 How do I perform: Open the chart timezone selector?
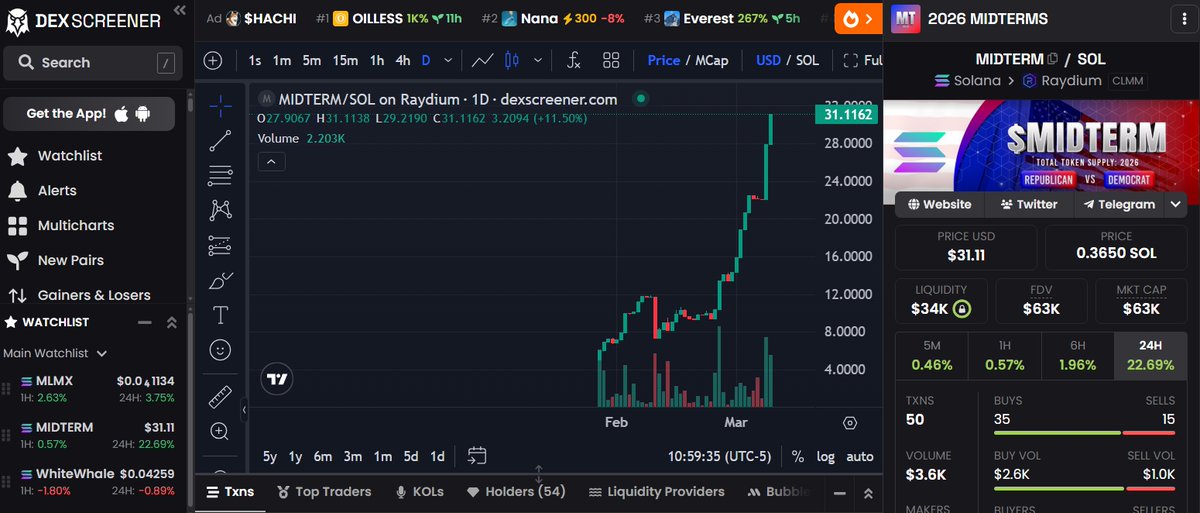(x=720, y=456)
